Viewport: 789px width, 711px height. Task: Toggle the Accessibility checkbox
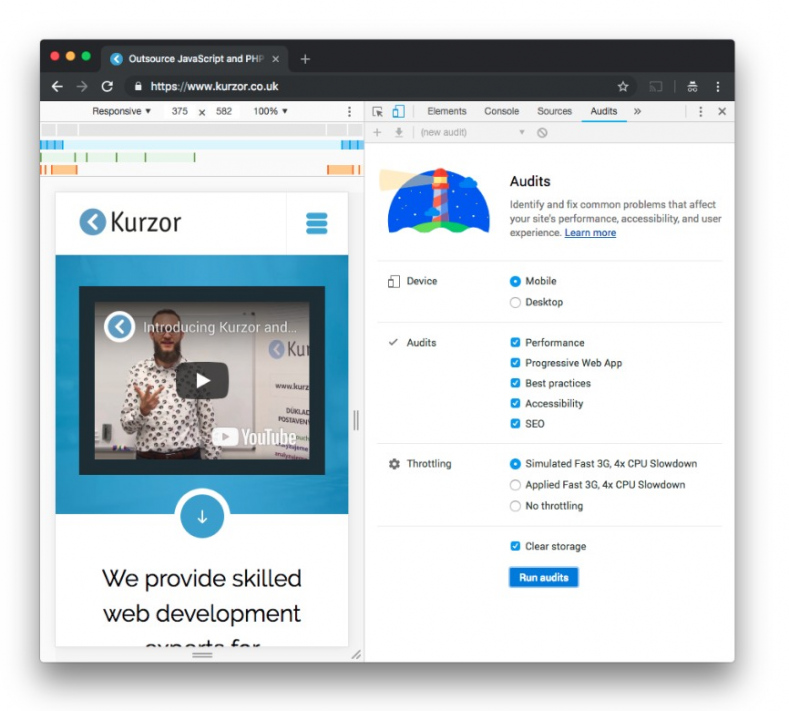[x=515, y=404]
